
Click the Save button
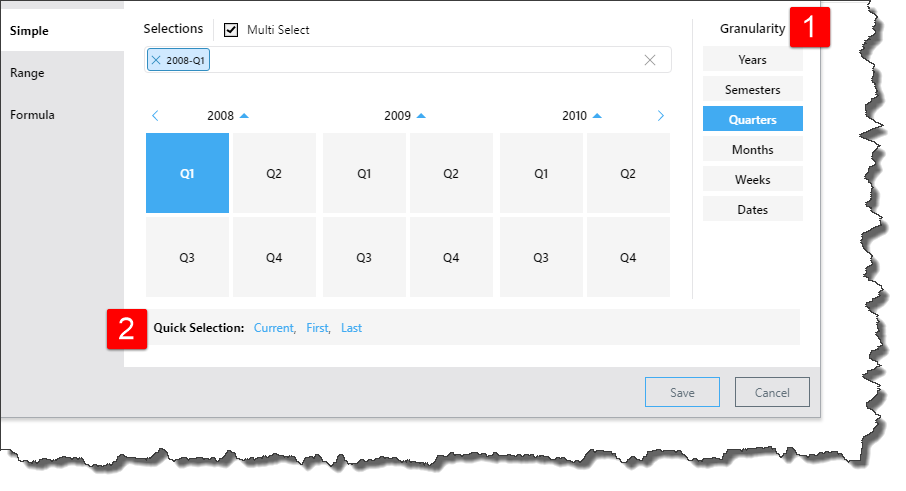(682, 393)
